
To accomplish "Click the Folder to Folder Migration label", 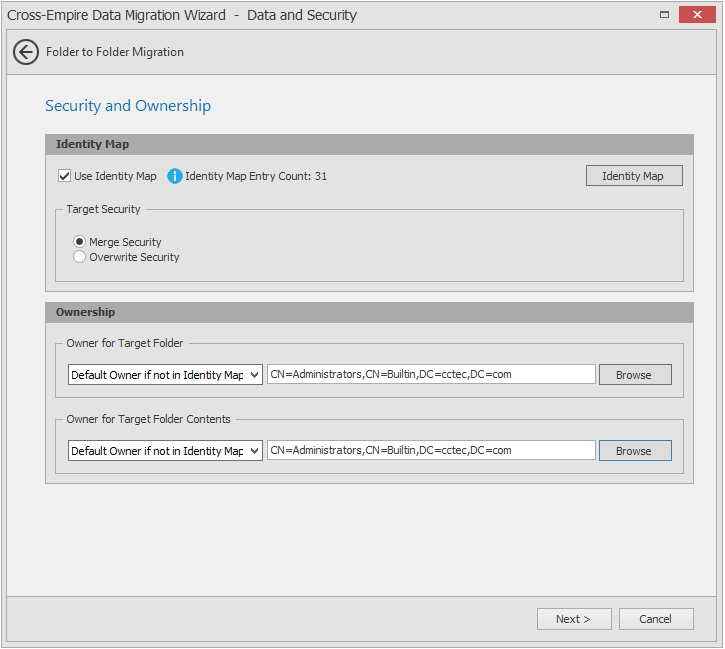I will pos(115,52).
